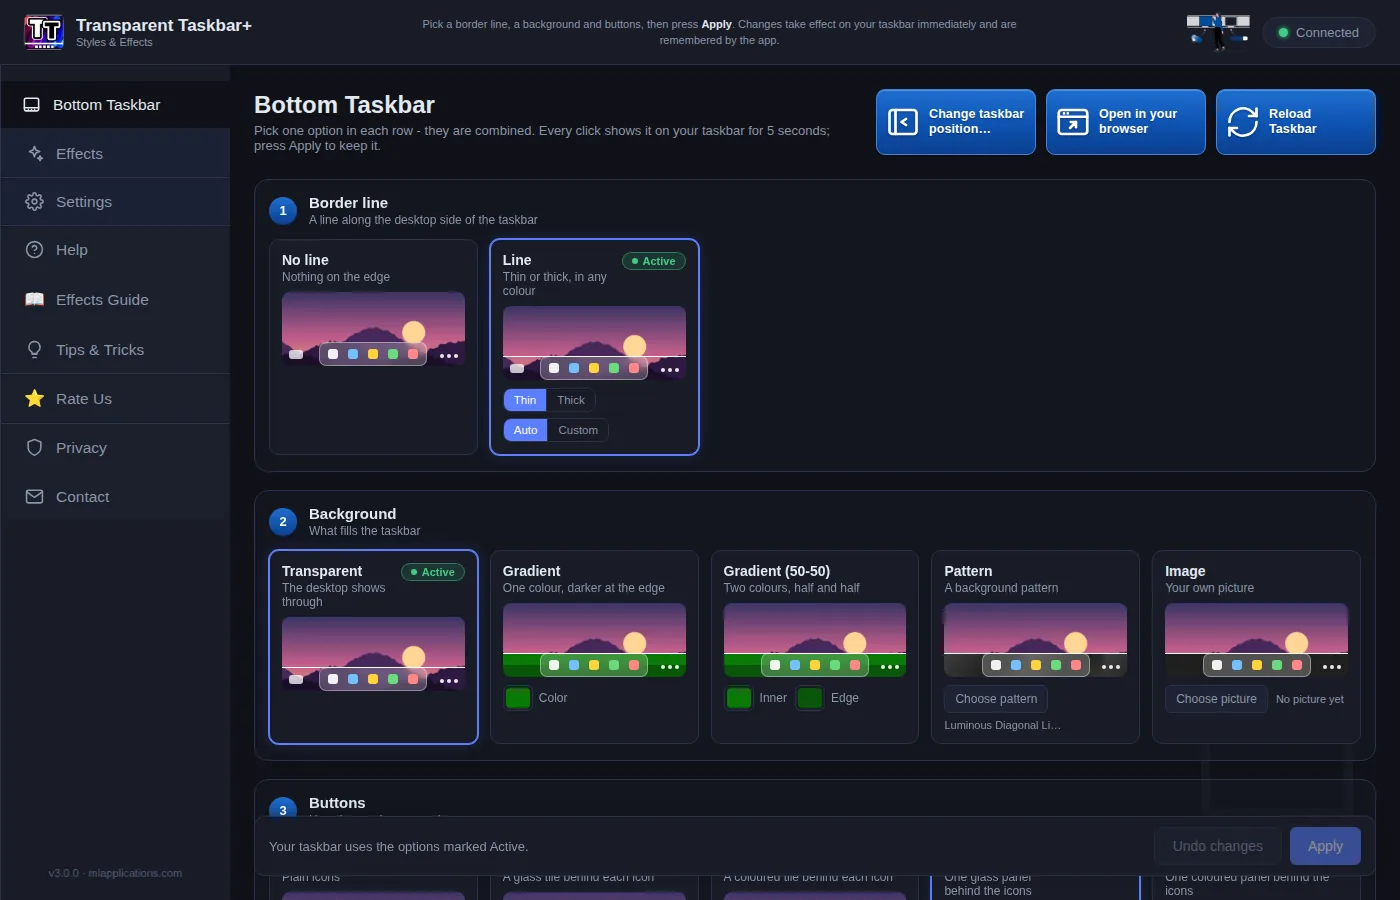
Task: Choose Custom line colour
Action: pos(578,430)
